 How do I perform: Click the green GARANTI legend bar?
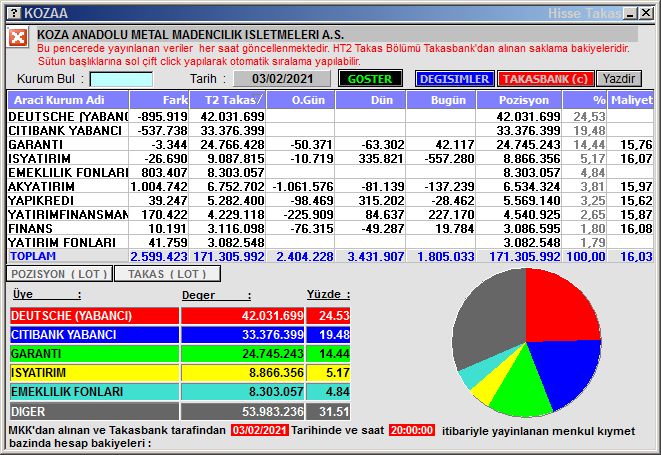[x=94, y=353]
